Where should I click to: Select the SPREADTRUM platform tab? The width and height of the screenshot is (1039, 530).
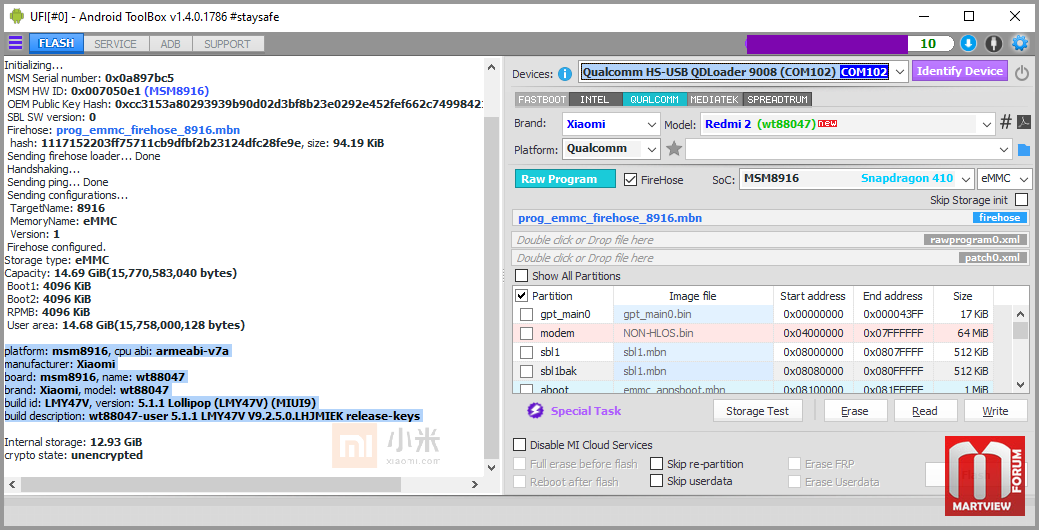click(x=777, y=99)
